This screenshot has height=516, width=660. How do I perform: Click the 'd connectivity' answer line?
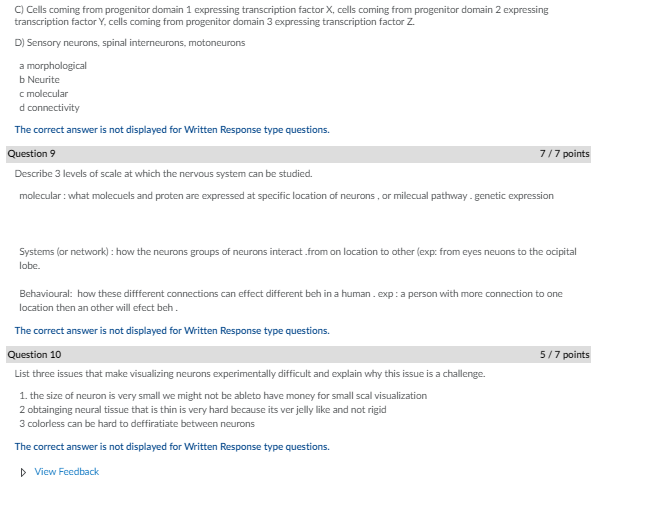(50, 108)
